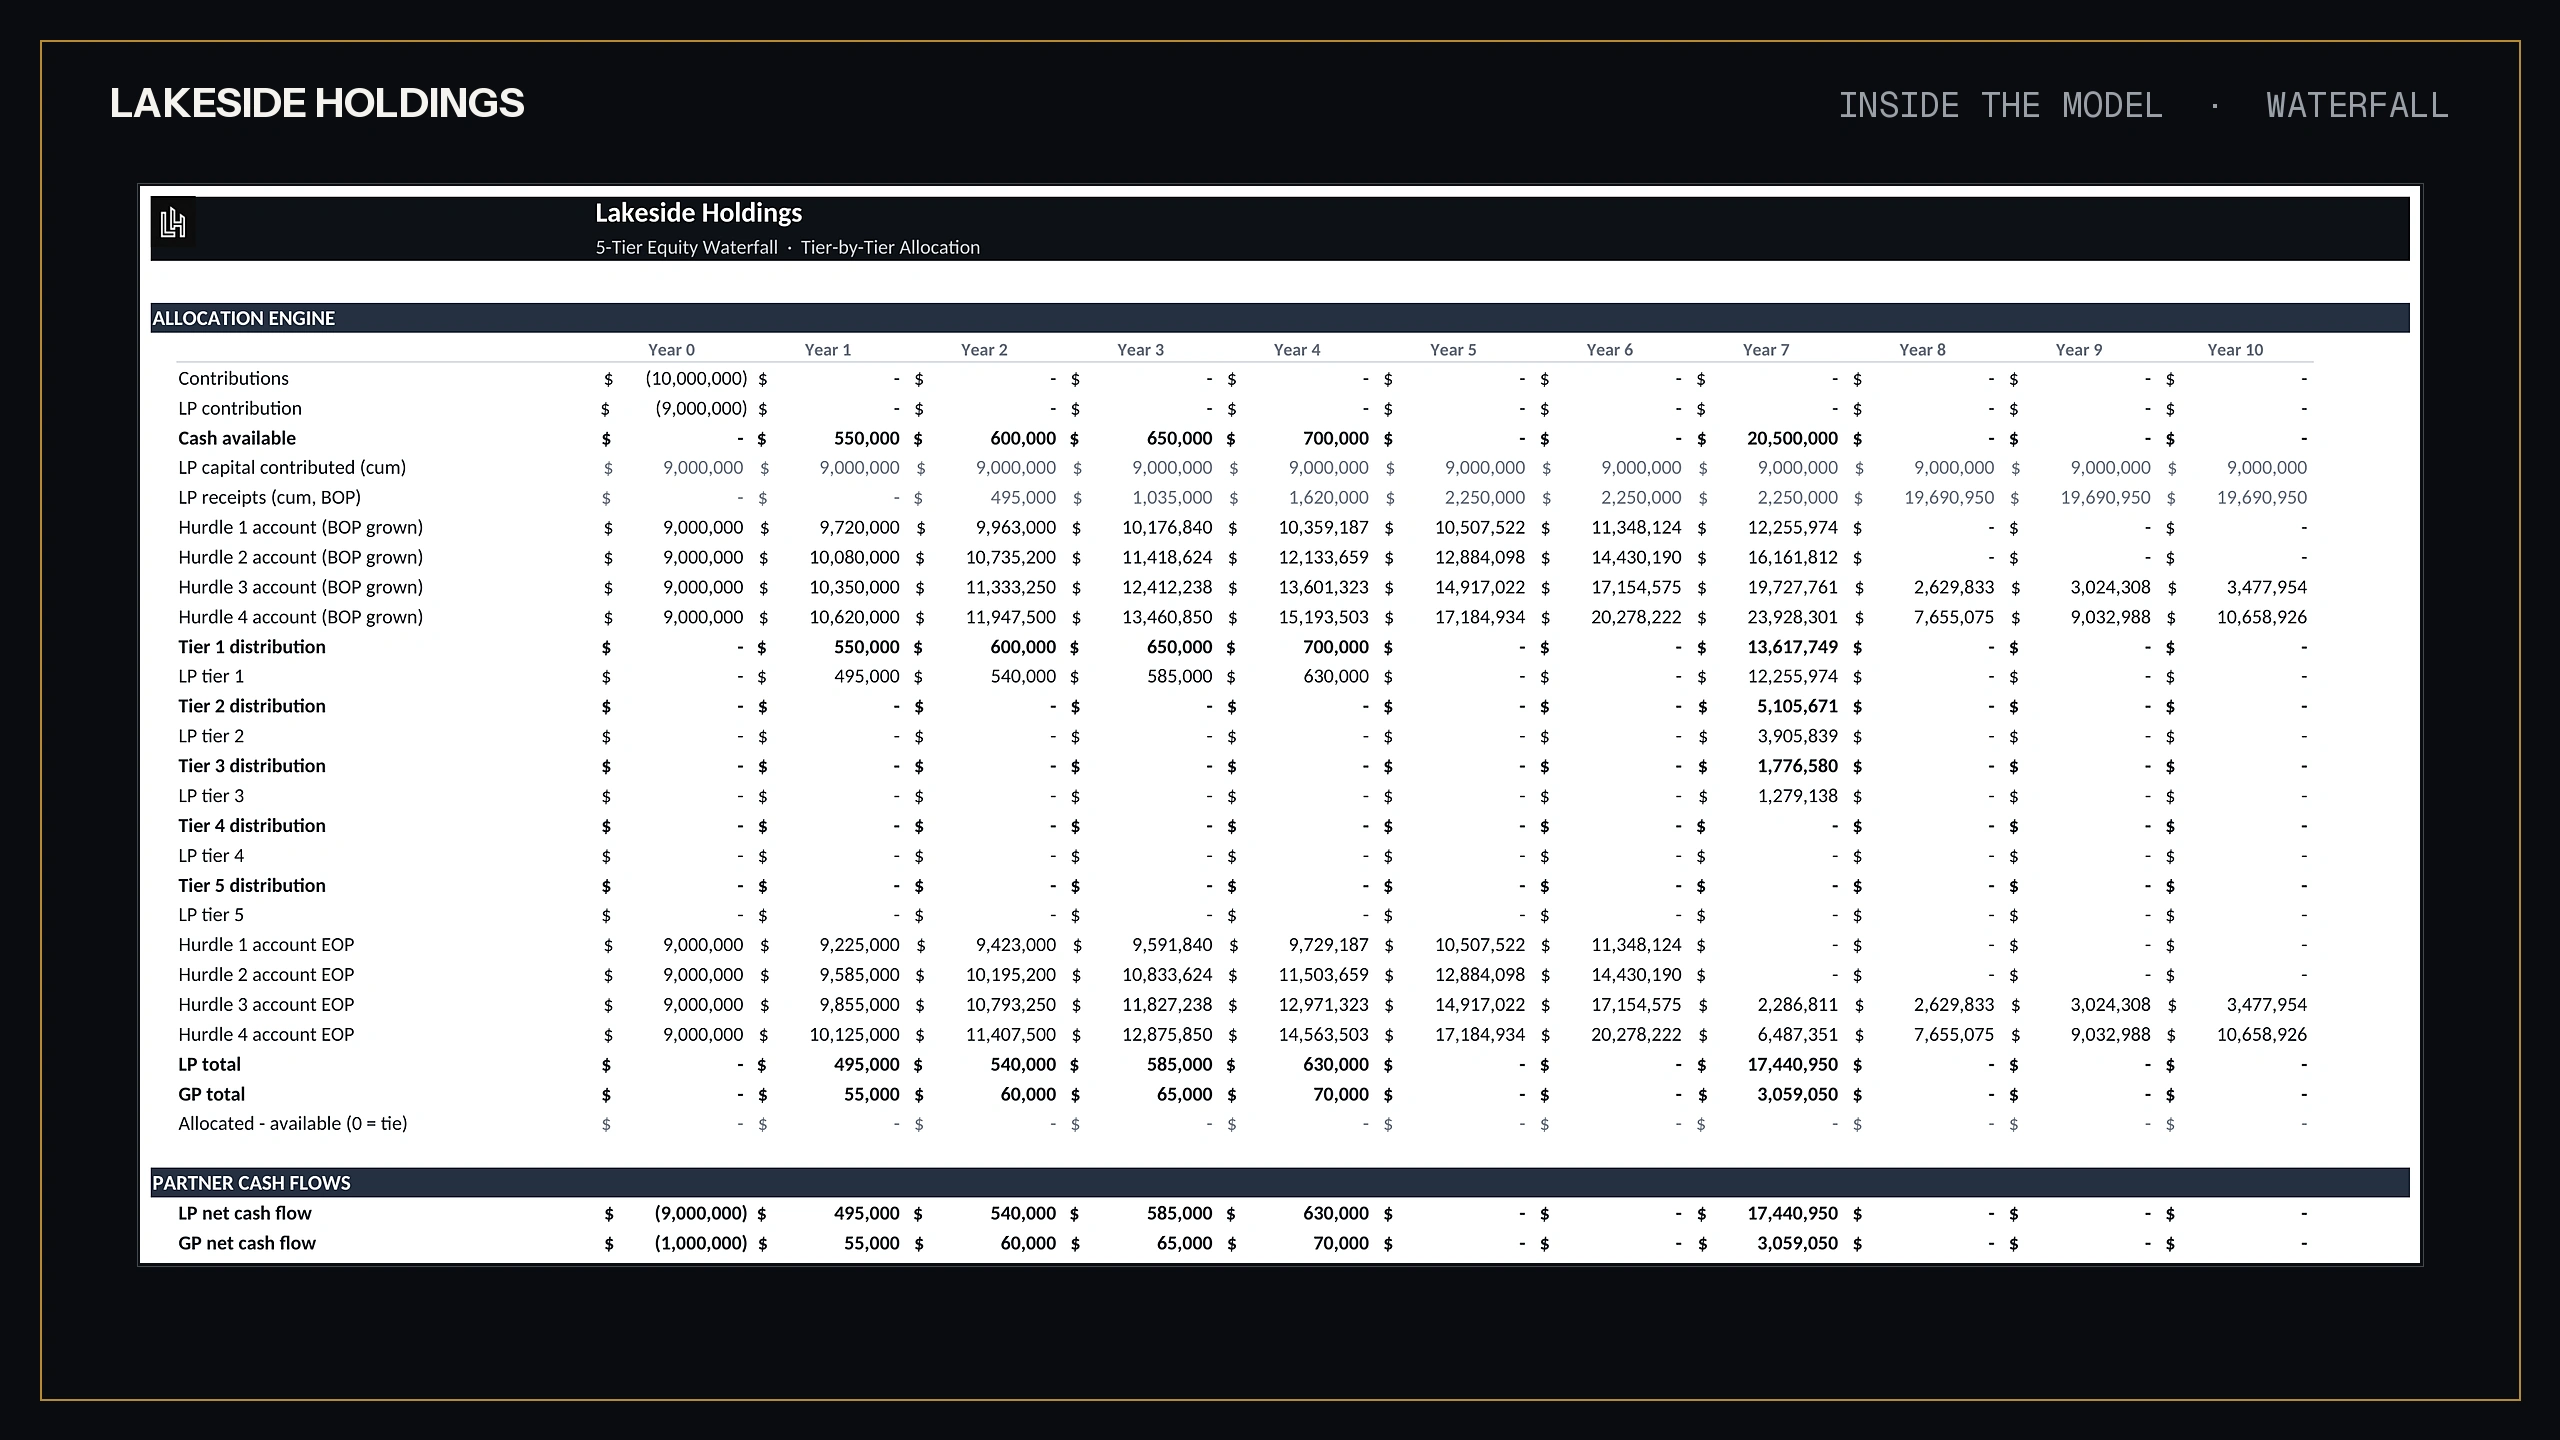The height and width of the screenshot is (1440, 2560).
Task: Click the INSIDE THE MODEL header text
Action: (2000, 106)
